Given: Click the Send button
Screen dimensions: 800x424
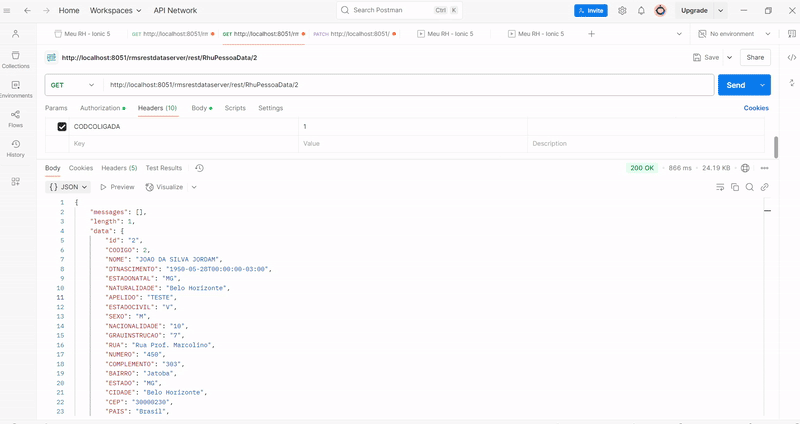Looking at the screenshot, I should [x=736, y=85].
